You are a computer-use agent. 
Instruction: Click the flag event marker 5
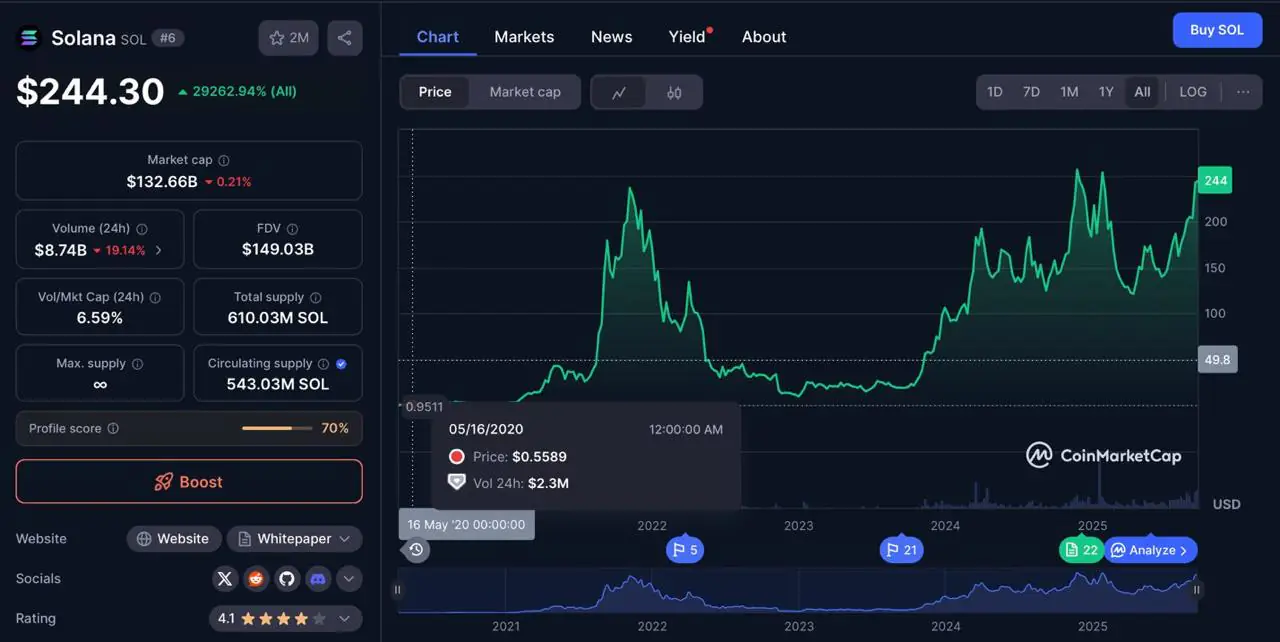pos(685,550)
